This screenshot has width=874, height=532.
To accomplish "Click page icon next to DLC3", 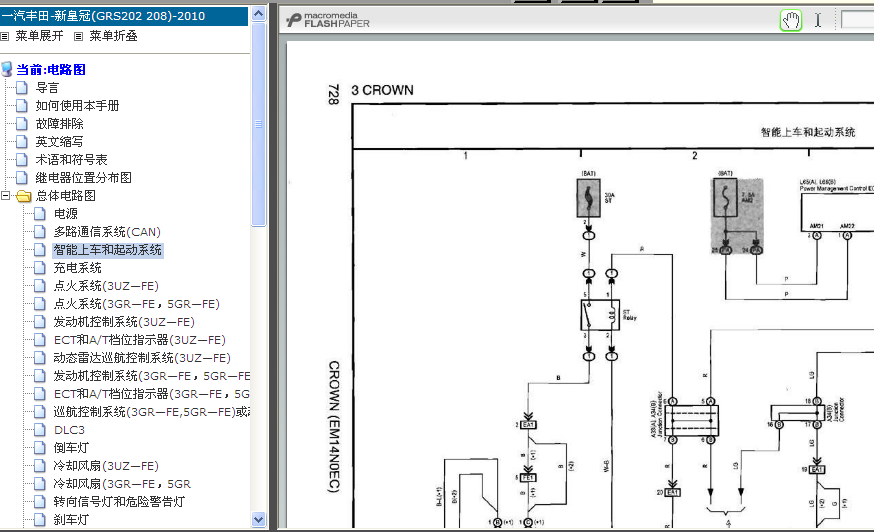I will tap(40, 430).
